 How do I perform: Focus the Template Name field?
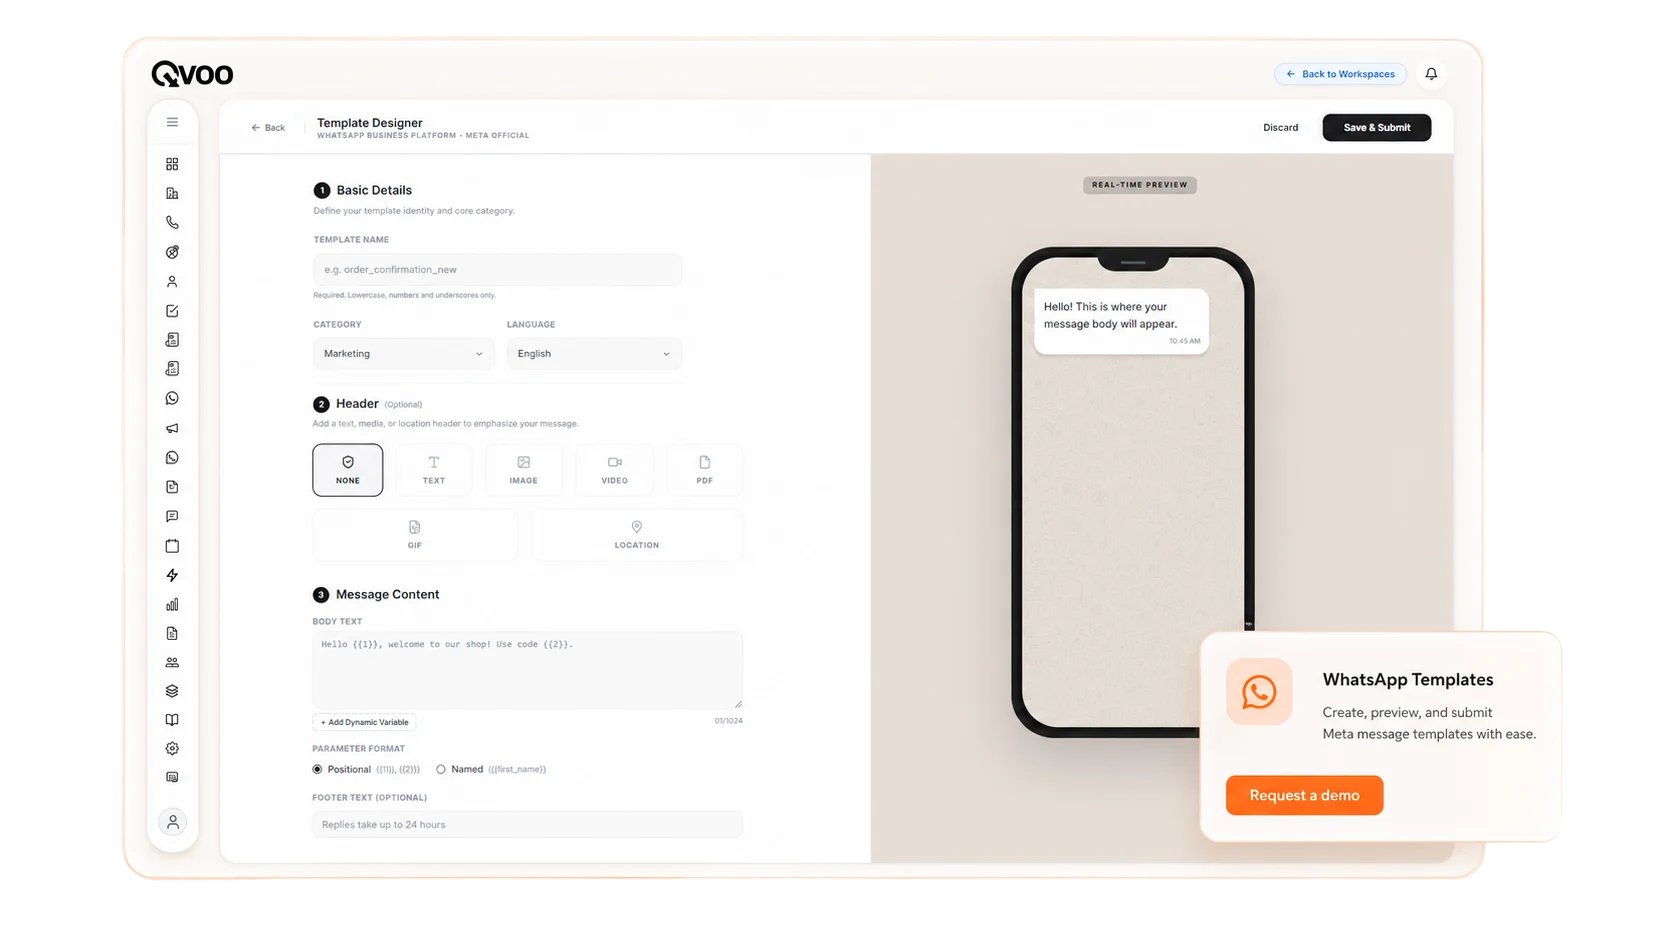point(498,270)
